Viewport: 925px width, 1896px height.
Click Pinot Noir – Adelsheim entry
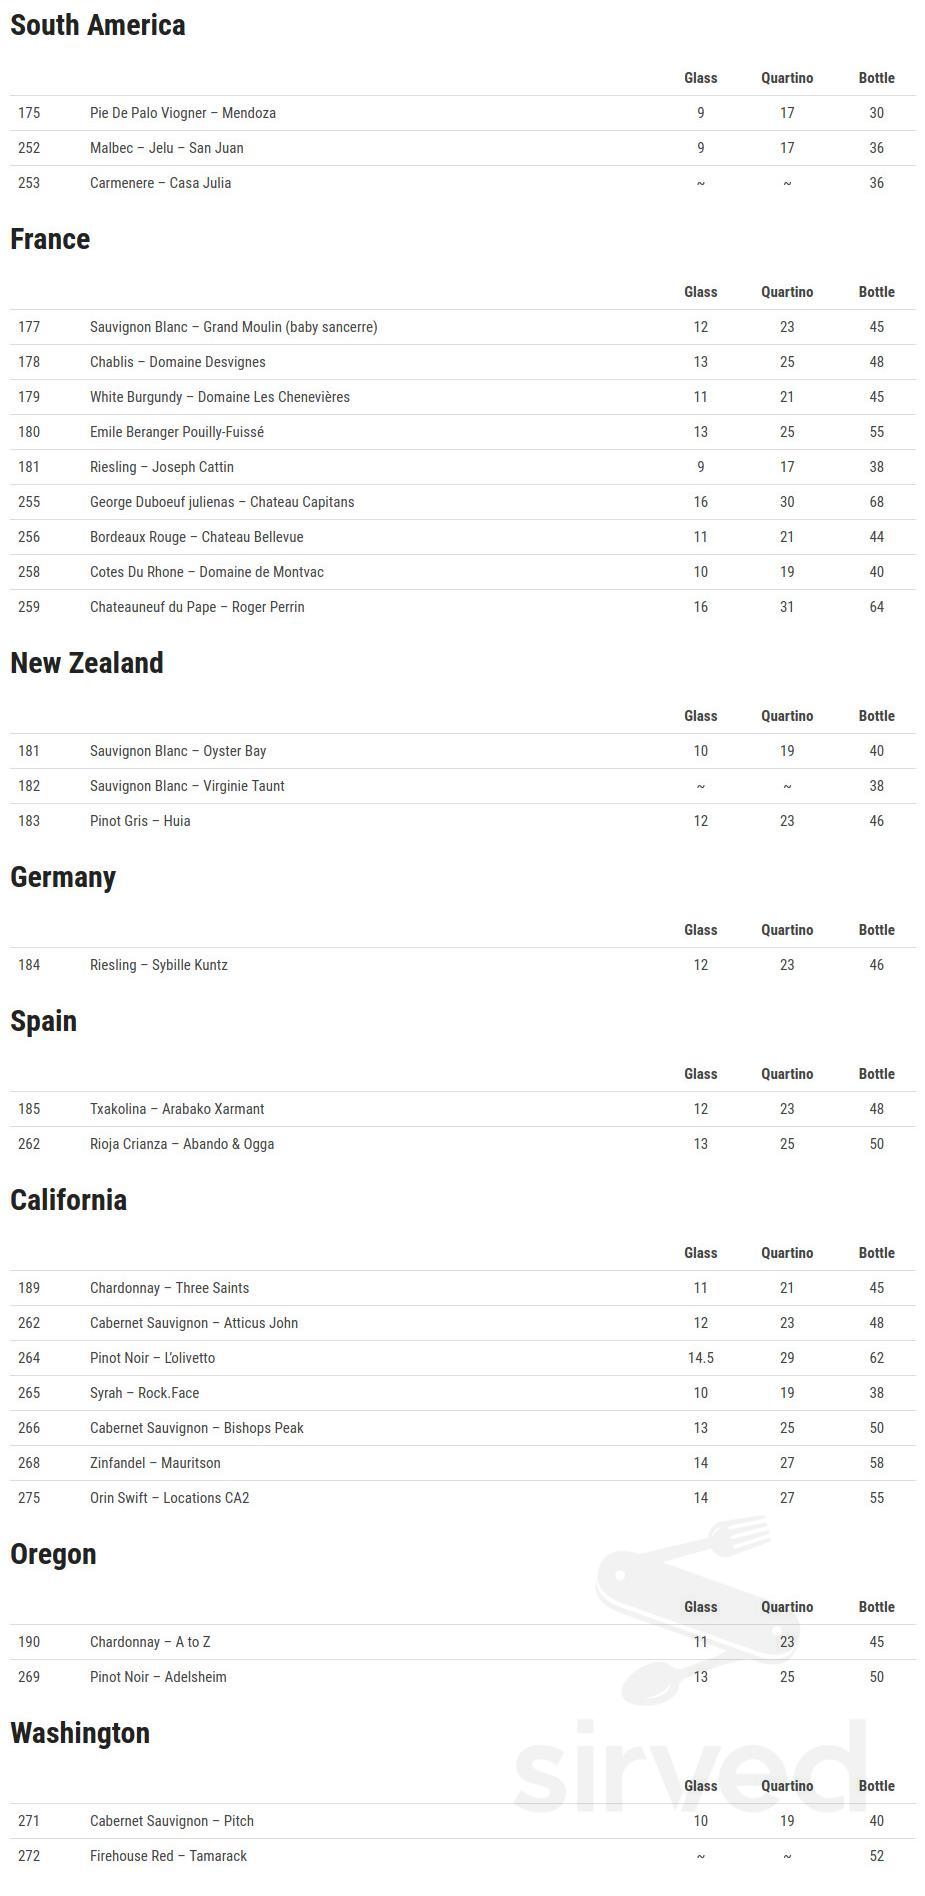click(158, 1677)
